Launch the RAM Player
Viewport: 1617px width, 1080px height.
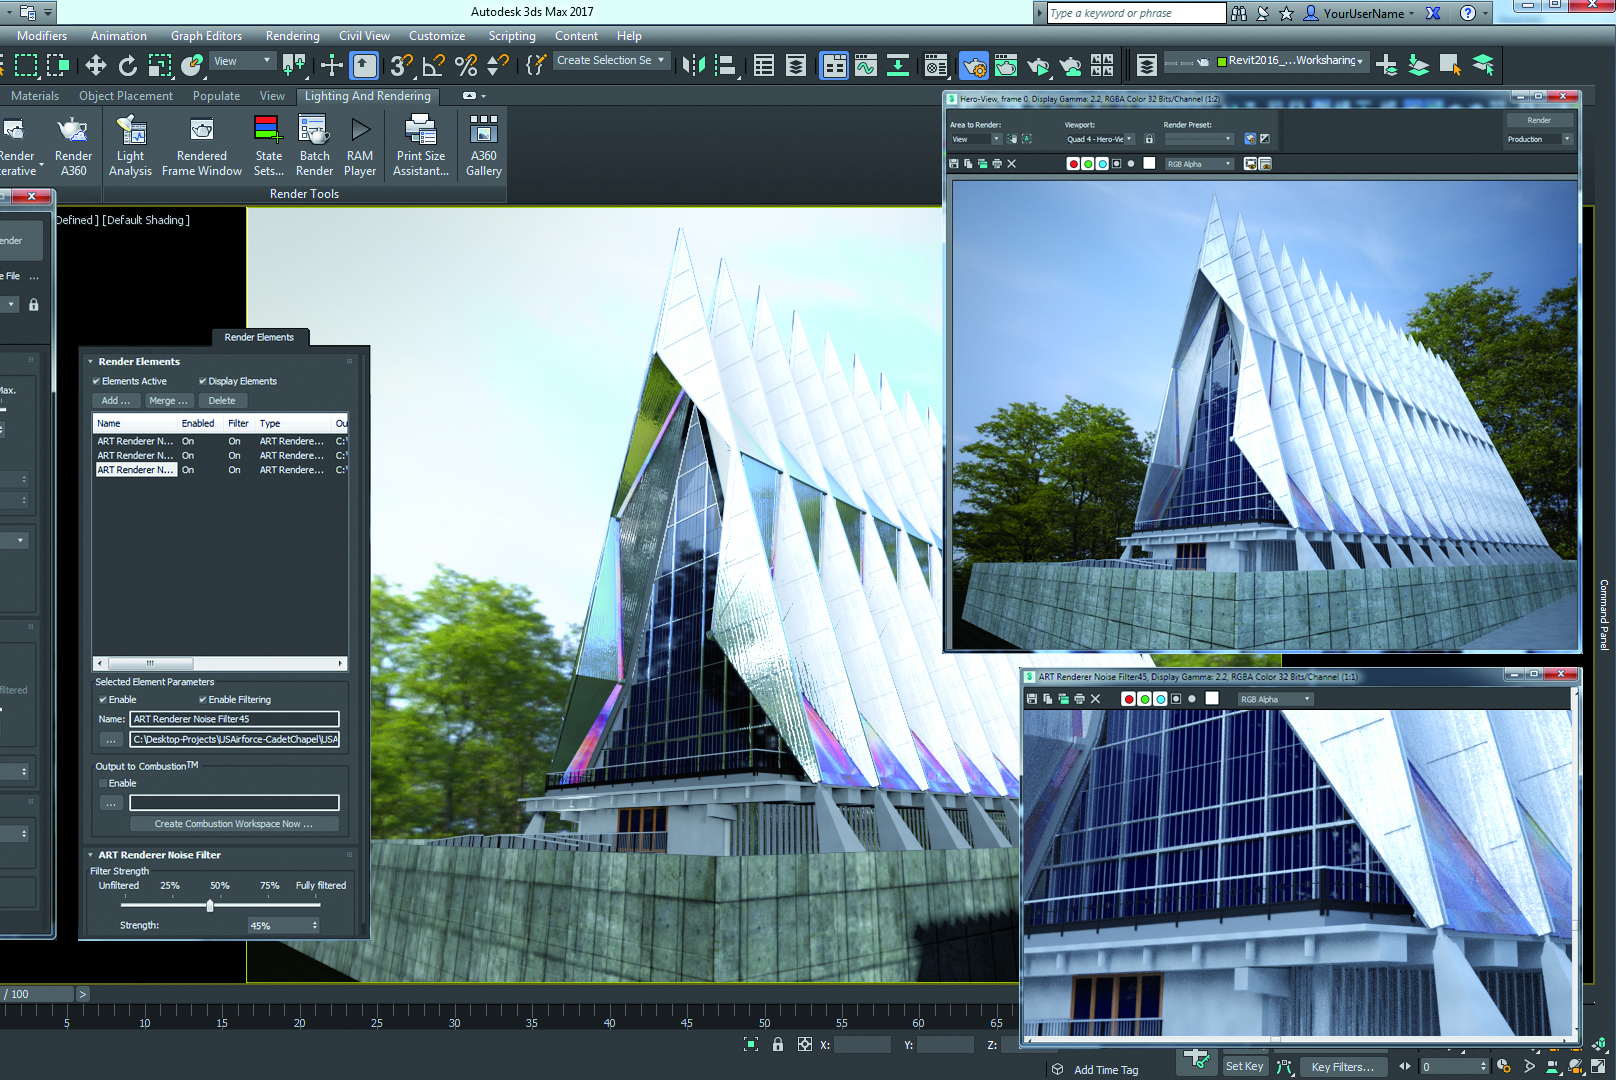click(x=359, y=145)
